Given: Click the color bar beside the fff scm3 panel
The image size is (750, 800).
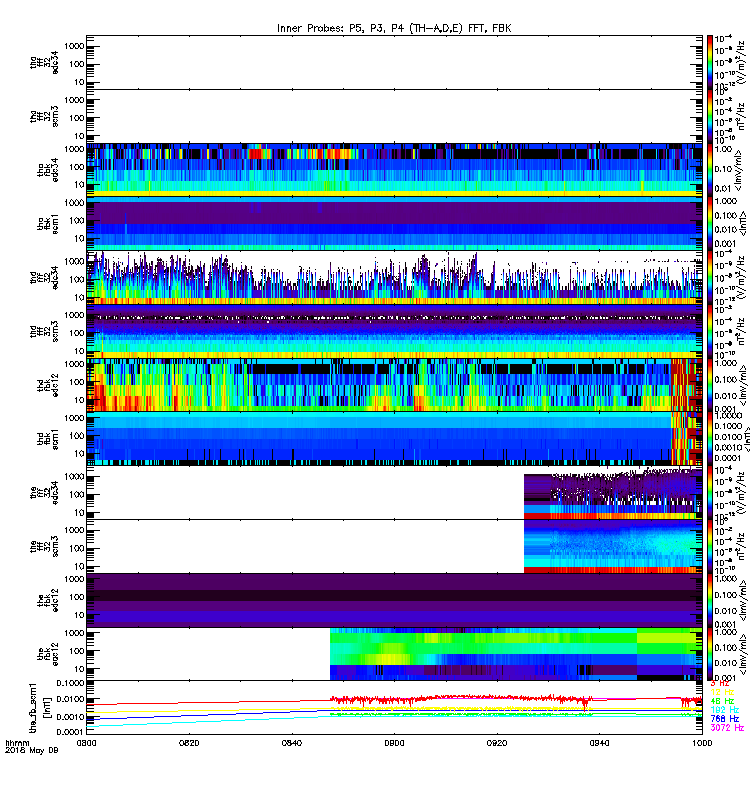Looking at the screenshot, I should (x=710, y=546).
